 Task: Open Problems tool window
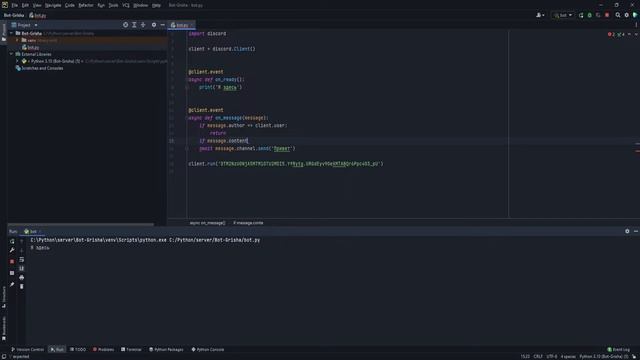[x=103, y=349]
